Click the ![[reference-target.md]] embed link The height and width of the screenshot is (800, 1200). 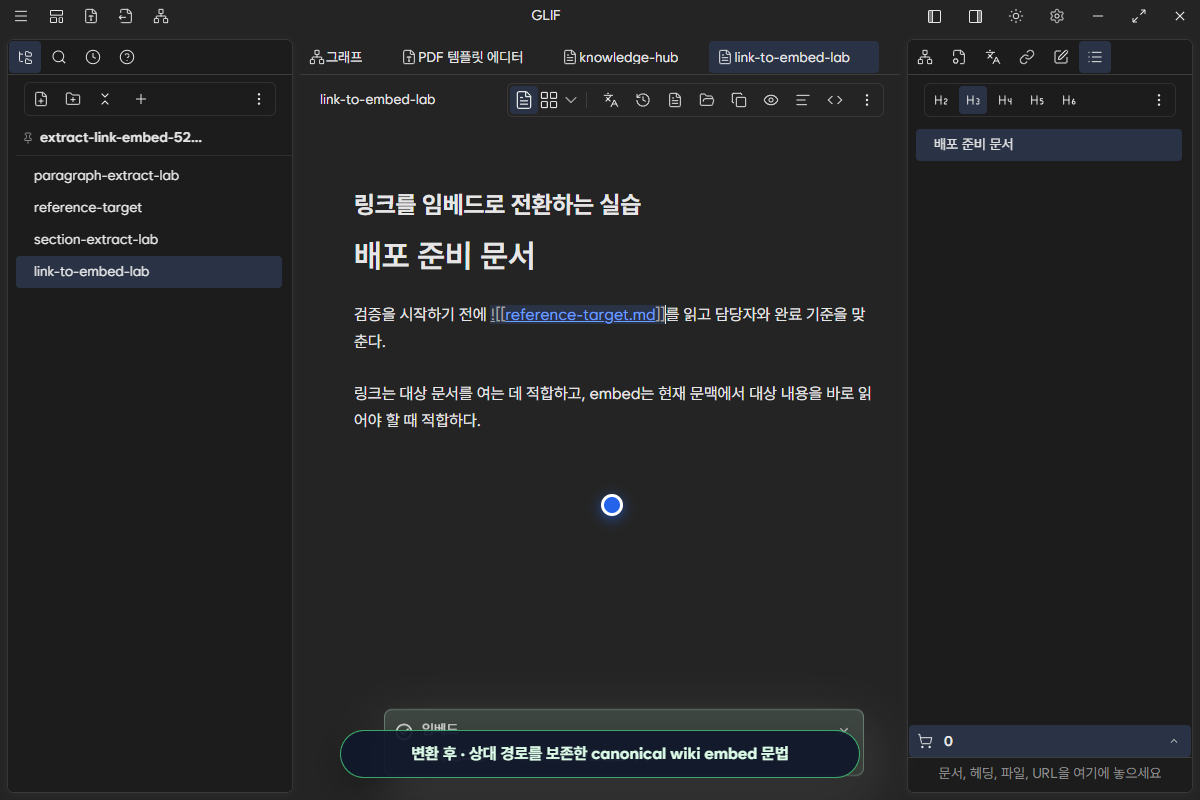[x=578, y=314]
